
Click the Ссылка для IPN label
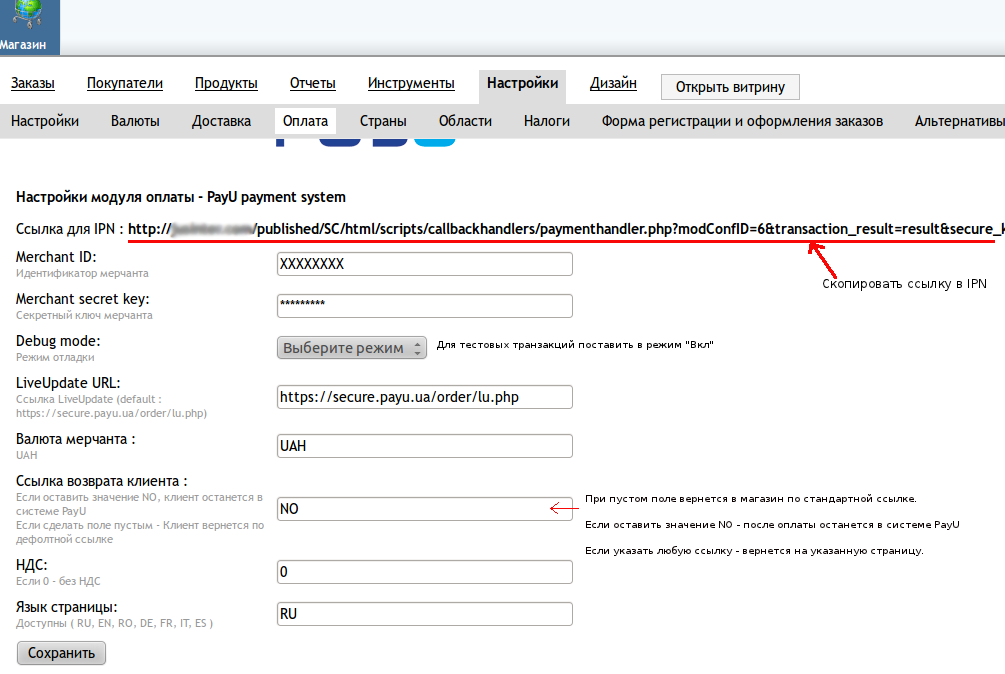(69, 229)
